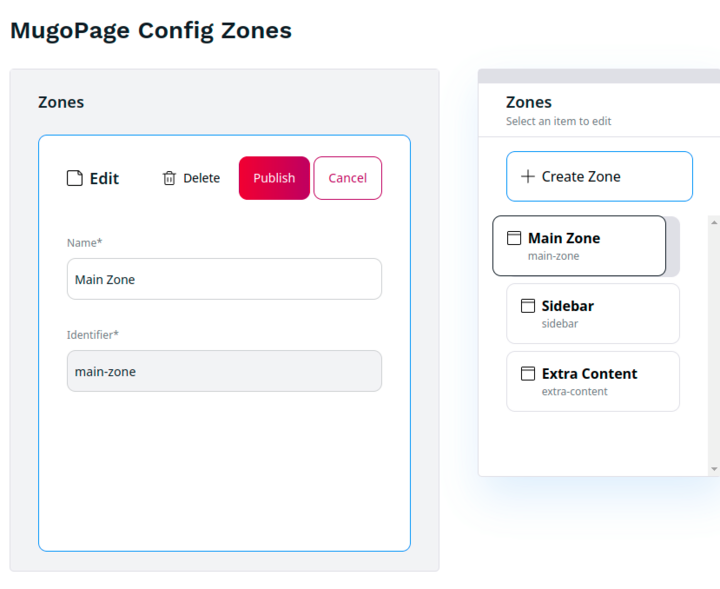Click the zone list scrollbar down arrow

click(714, 469)
